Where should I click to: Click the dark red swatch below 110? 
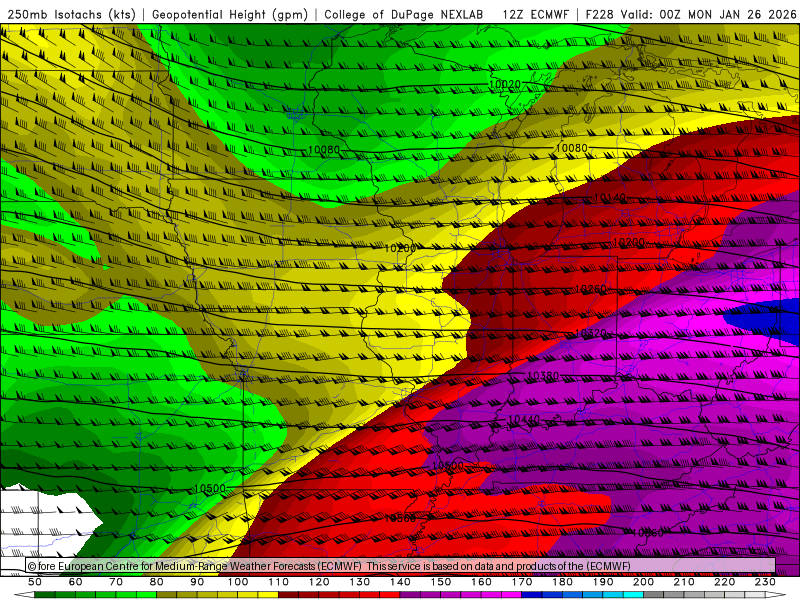[288, 595]
